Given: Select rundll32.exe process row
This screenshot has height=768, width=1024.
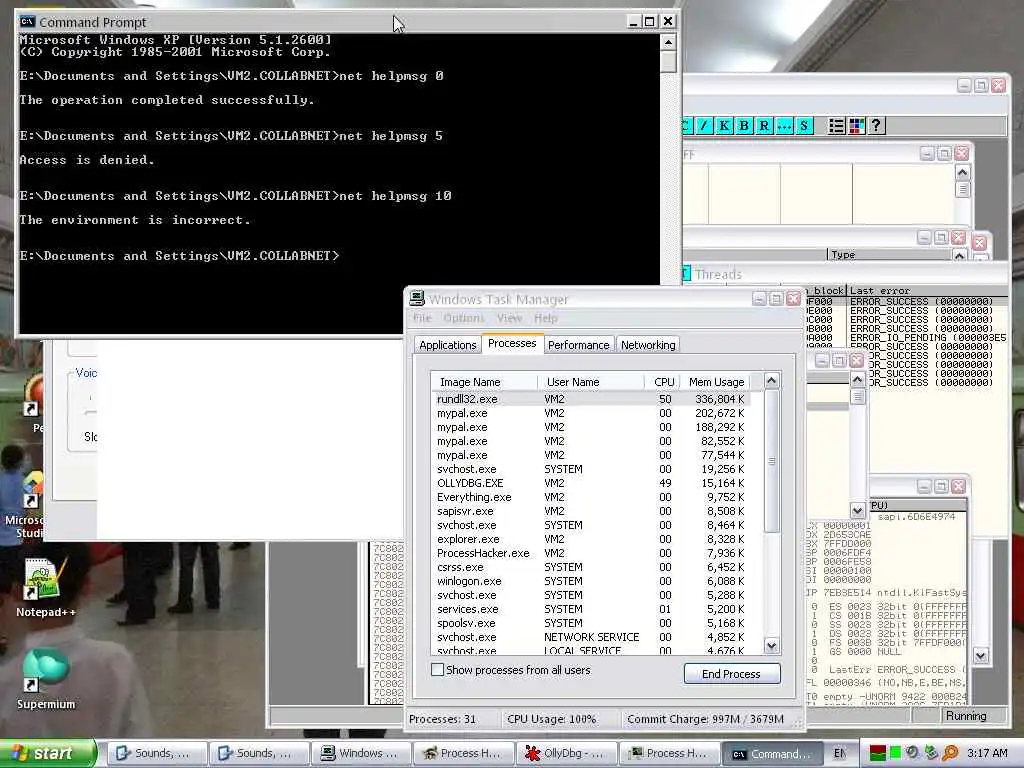Looking at the screenshot, I should [590, 398].
